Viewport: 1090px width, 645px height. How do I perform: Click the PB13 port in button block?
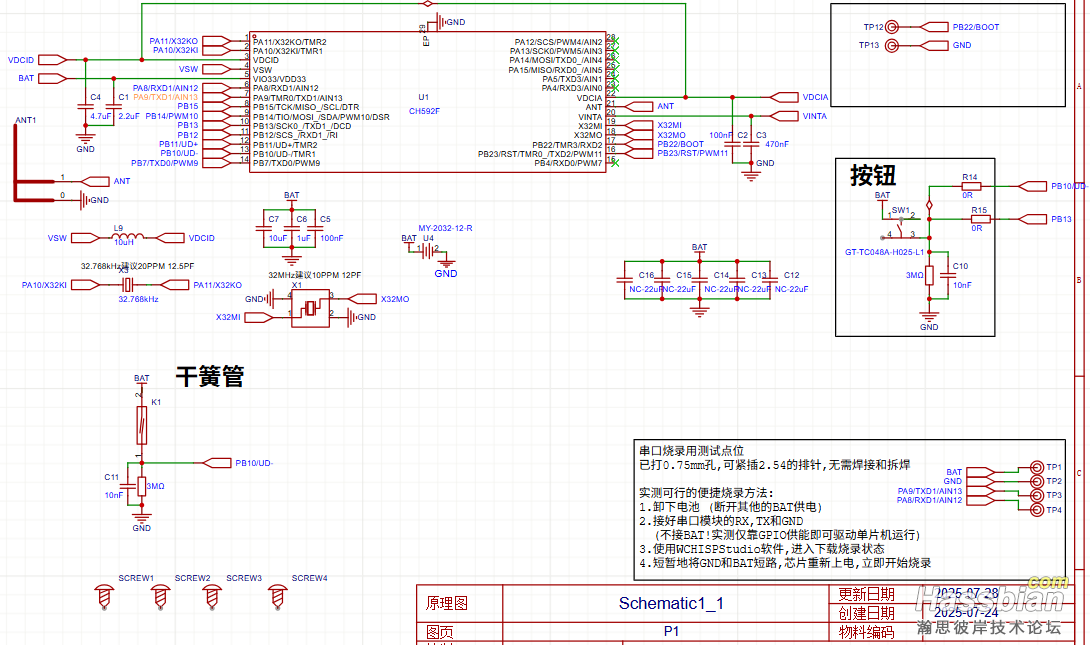(x=1032, y=219)
